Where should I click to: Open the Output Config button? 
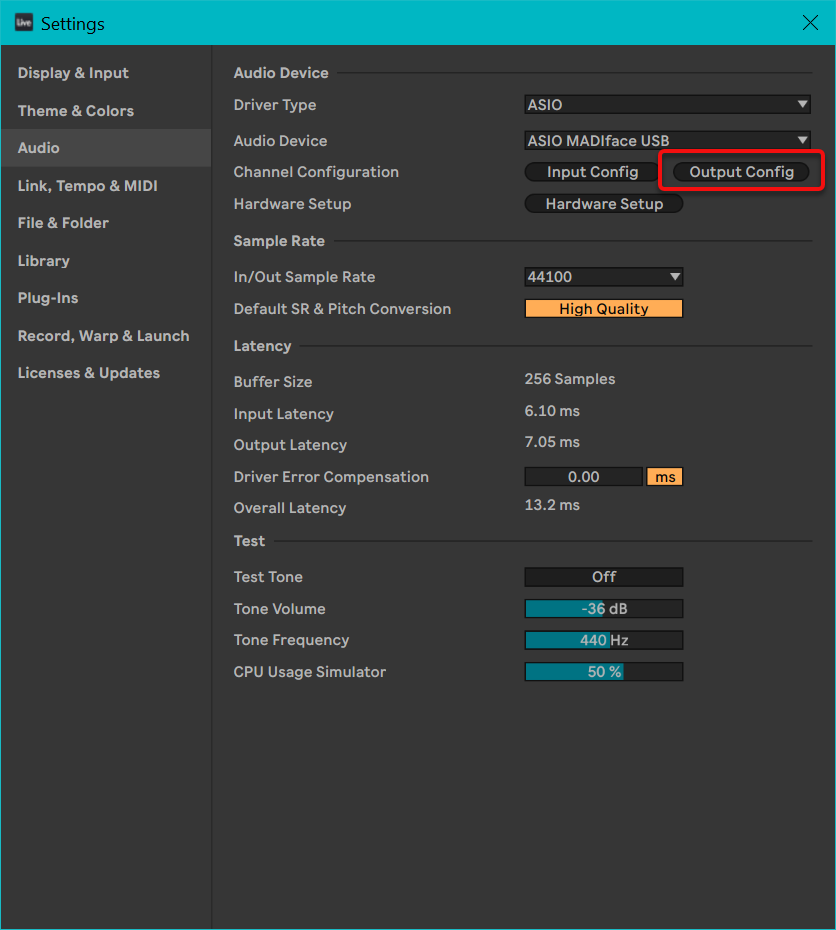pos(741,172)
